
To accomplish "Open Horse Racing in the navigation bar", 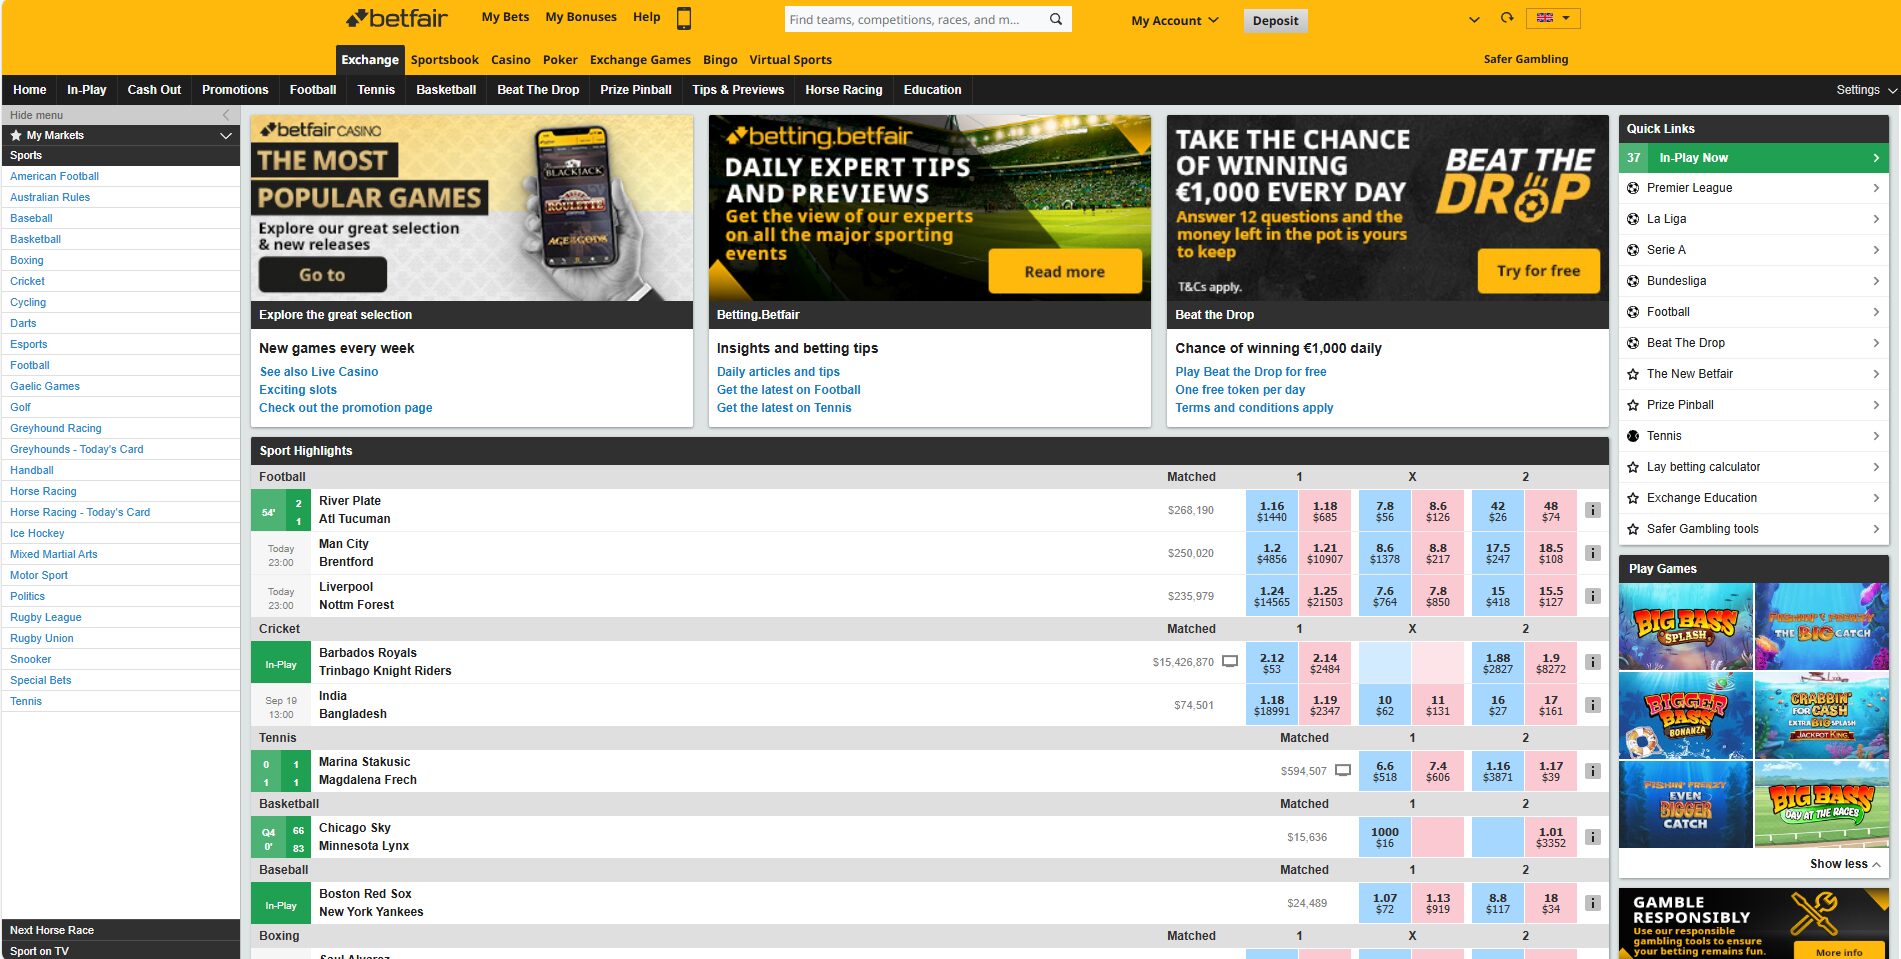I will [844, 90].
